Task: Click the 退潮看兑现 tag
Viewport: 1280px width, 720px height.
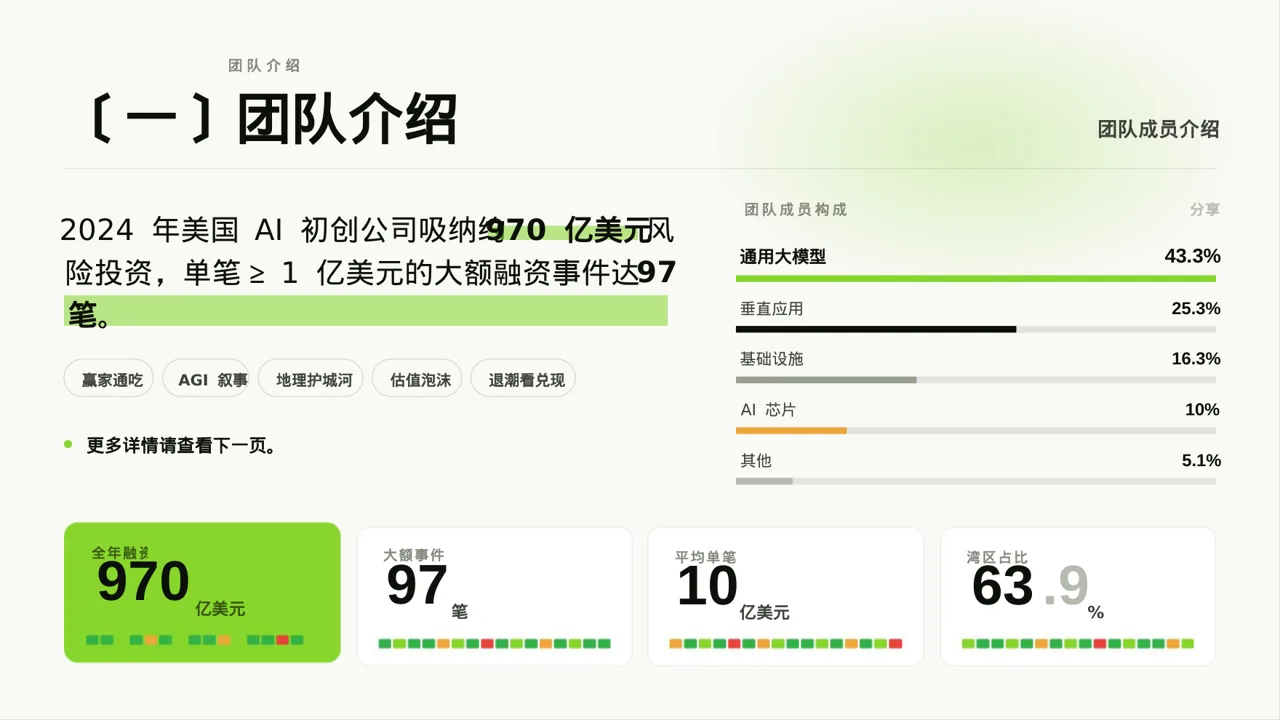Action: pyautogui.click(x=524, y=380)
